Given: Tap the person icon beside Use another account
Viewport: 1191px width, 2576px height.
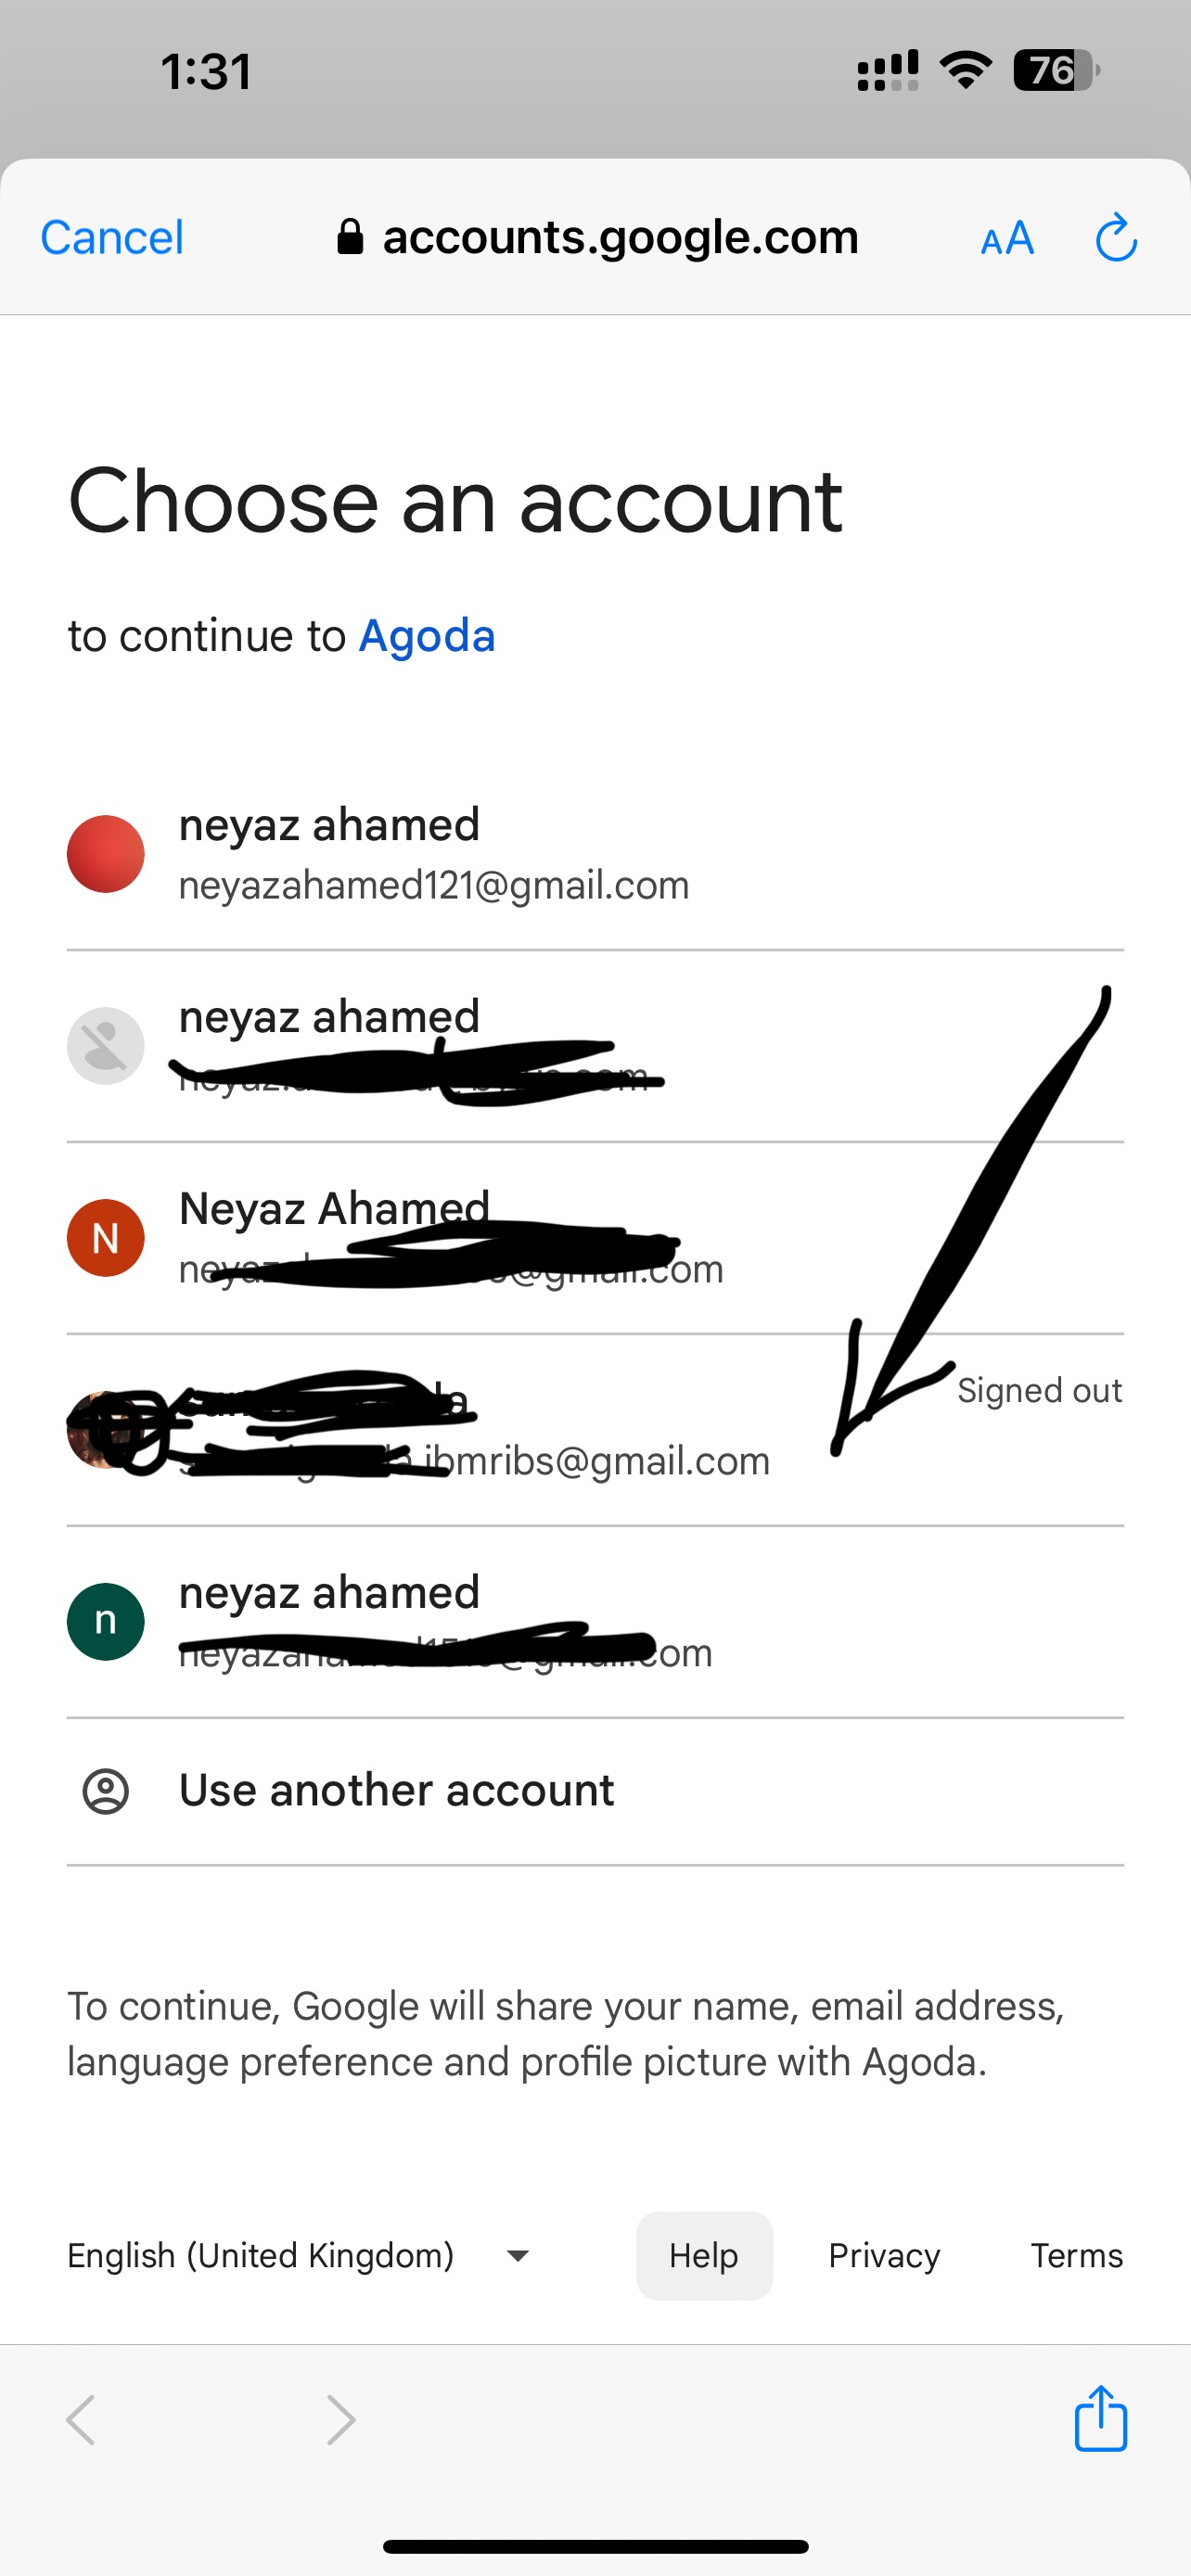Looking at the screenshot, I should pos(105,1791).
